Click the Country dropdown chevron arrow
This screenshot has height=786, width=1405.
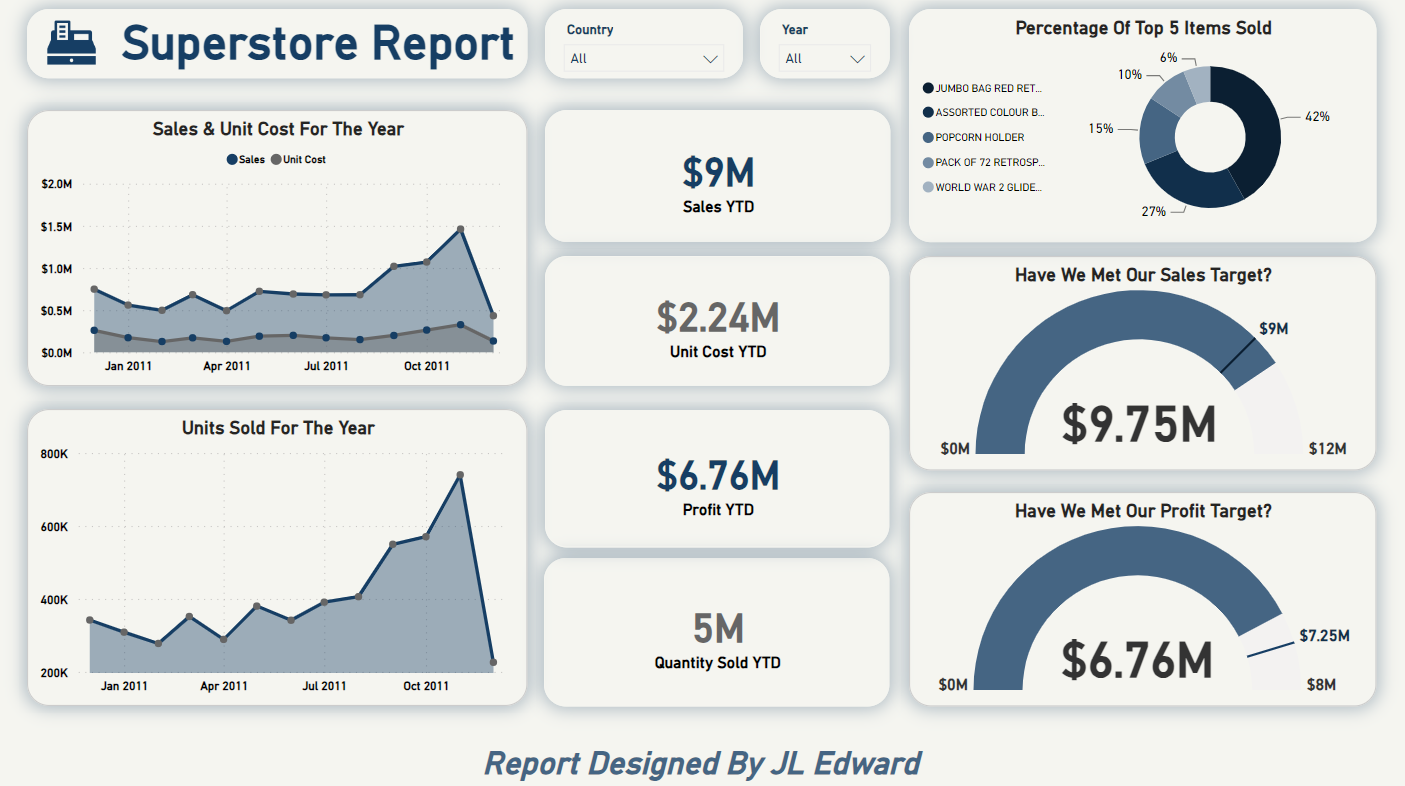tap(710, 59)
